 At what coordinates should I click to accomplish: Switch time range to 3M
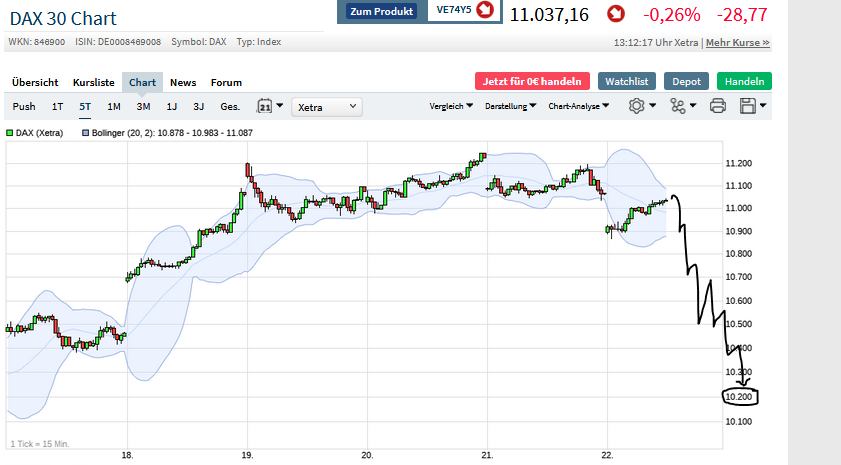click(143, 106)
